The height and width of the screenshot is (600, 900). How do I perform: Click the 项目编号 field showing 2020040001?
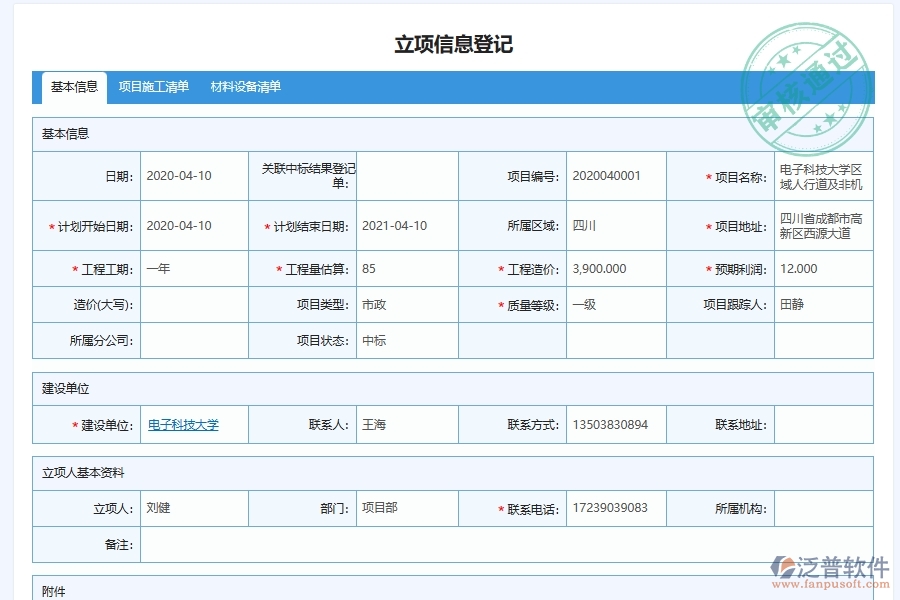pos(612,175)
